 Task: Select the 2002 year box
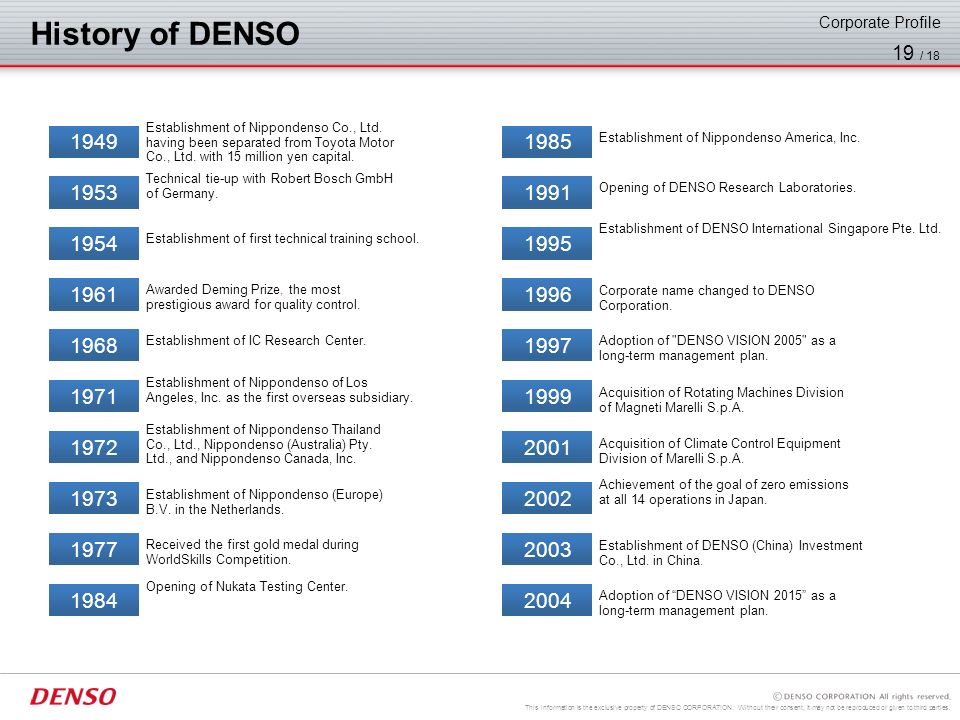pyautogui.click(x=547, y=498)
